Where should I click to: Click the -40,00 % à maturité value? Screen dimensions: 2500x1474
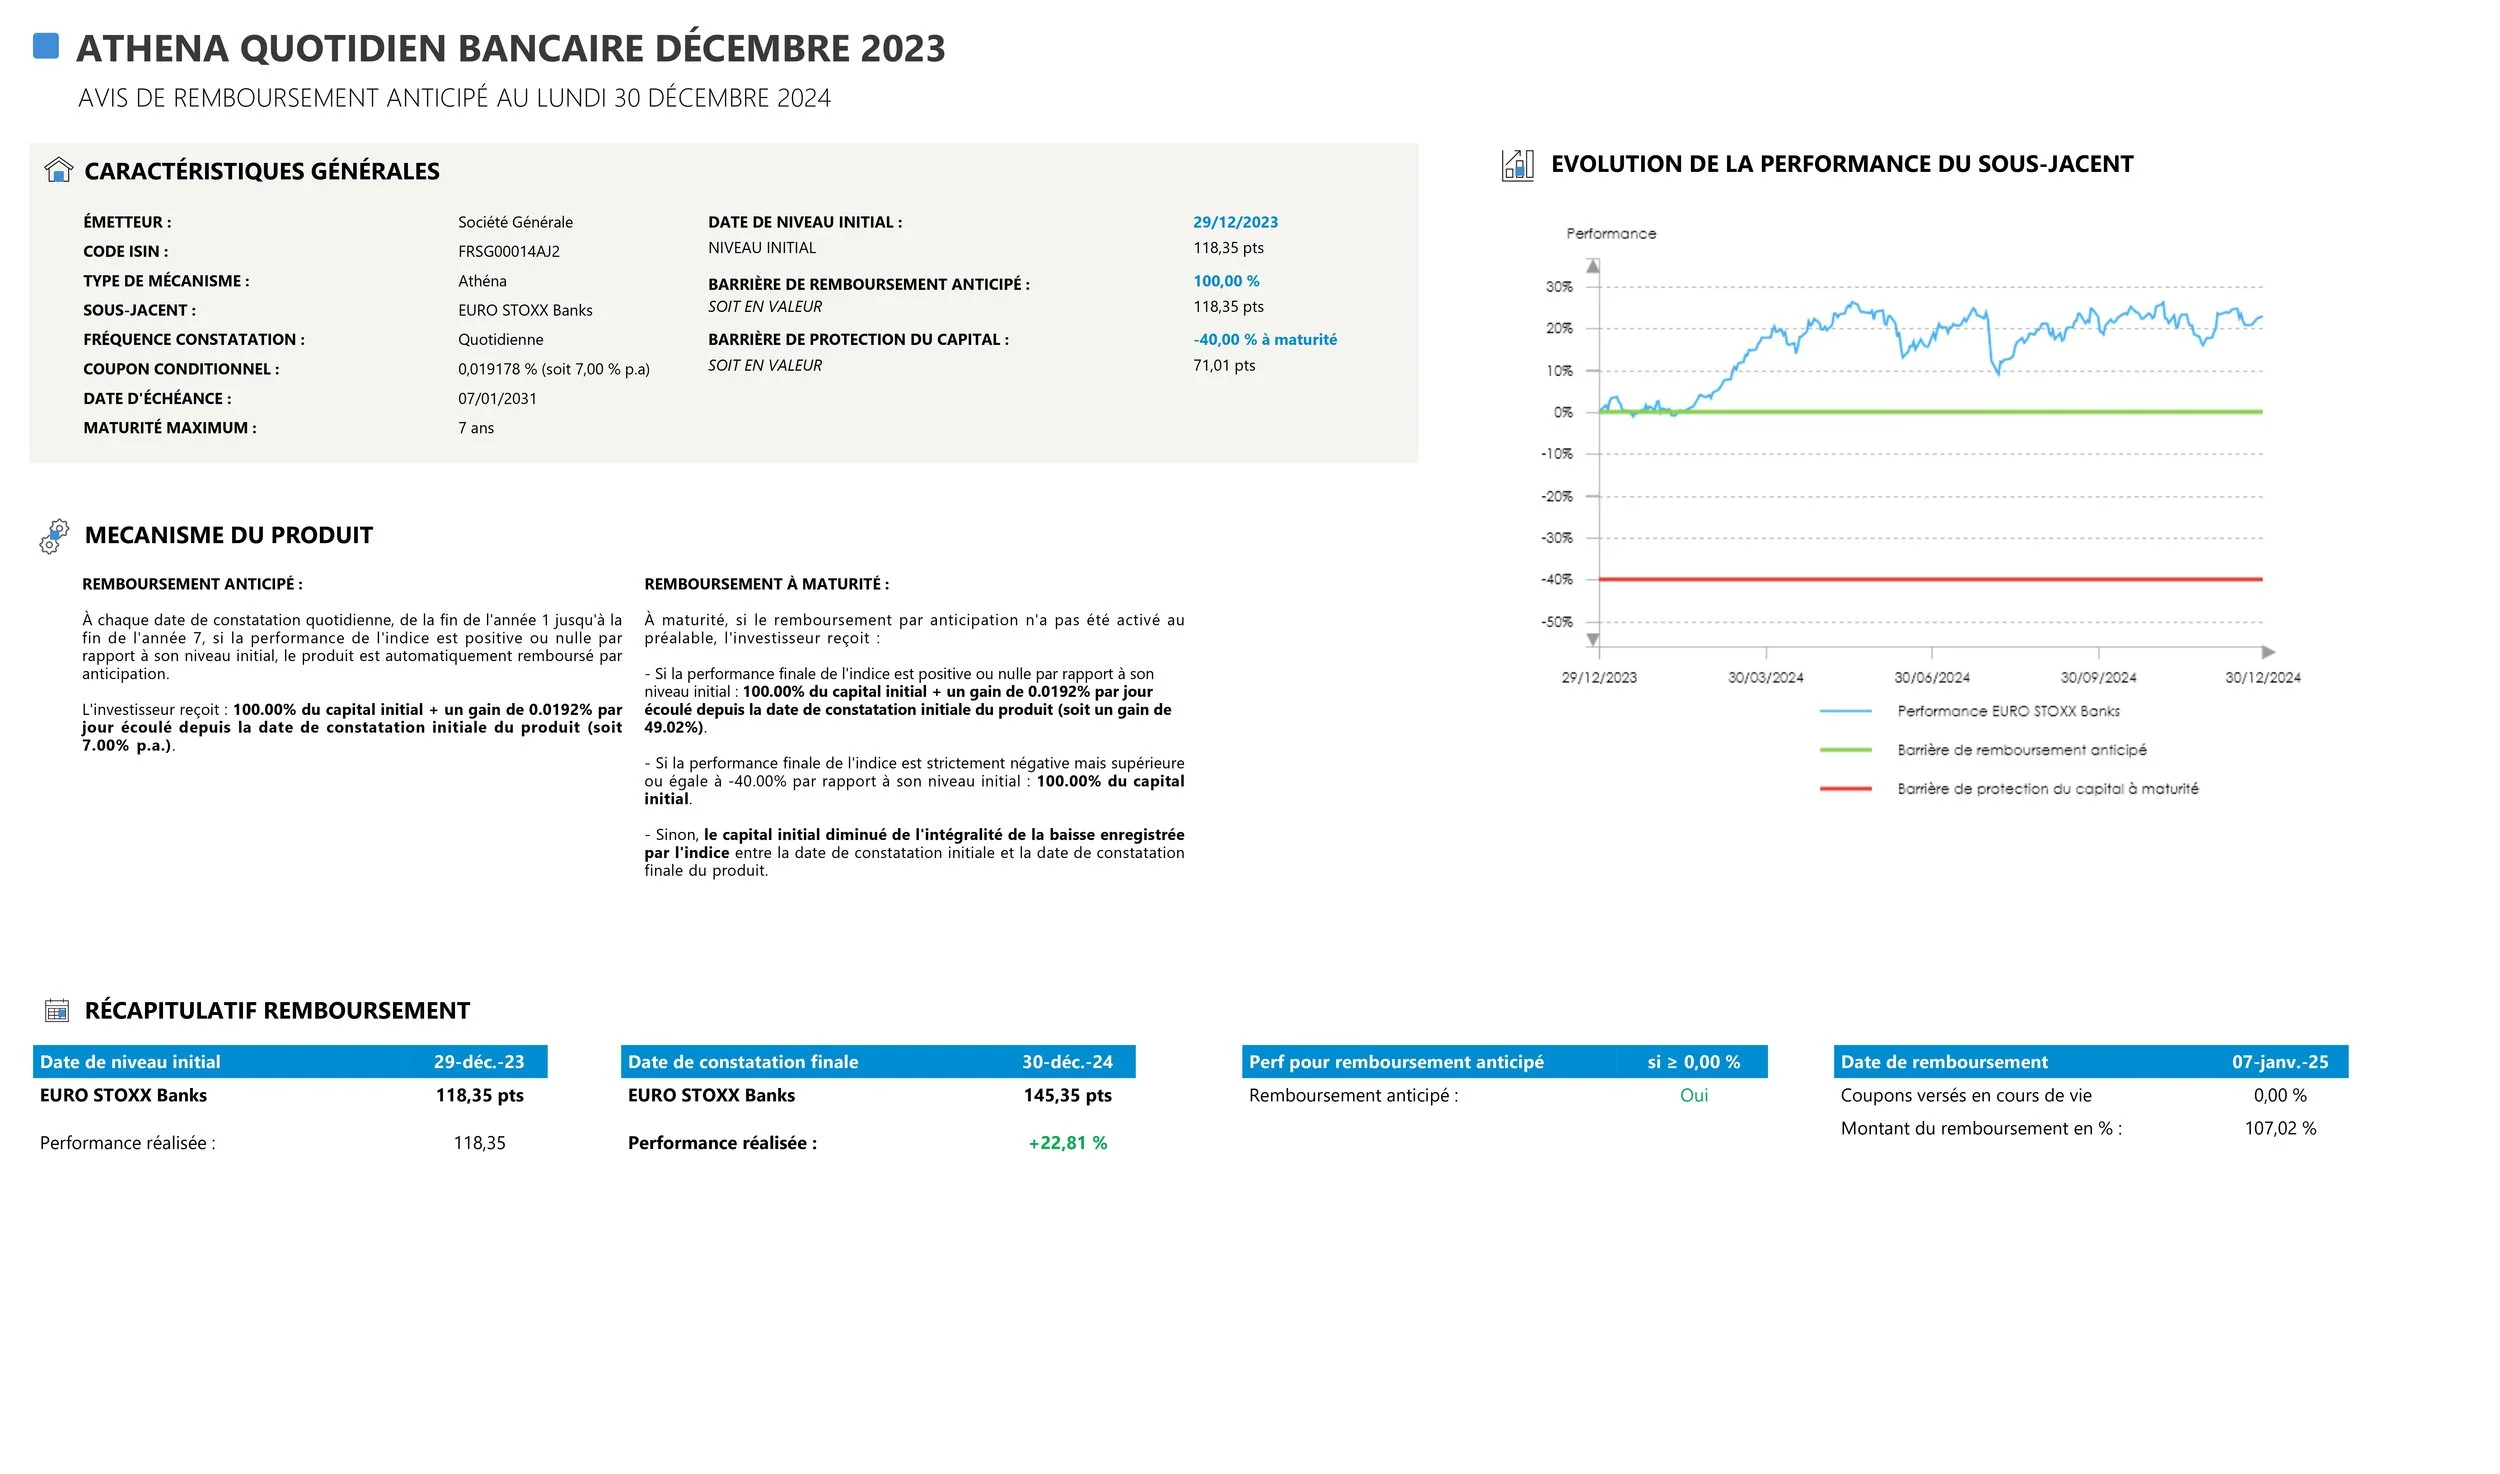1264,340
